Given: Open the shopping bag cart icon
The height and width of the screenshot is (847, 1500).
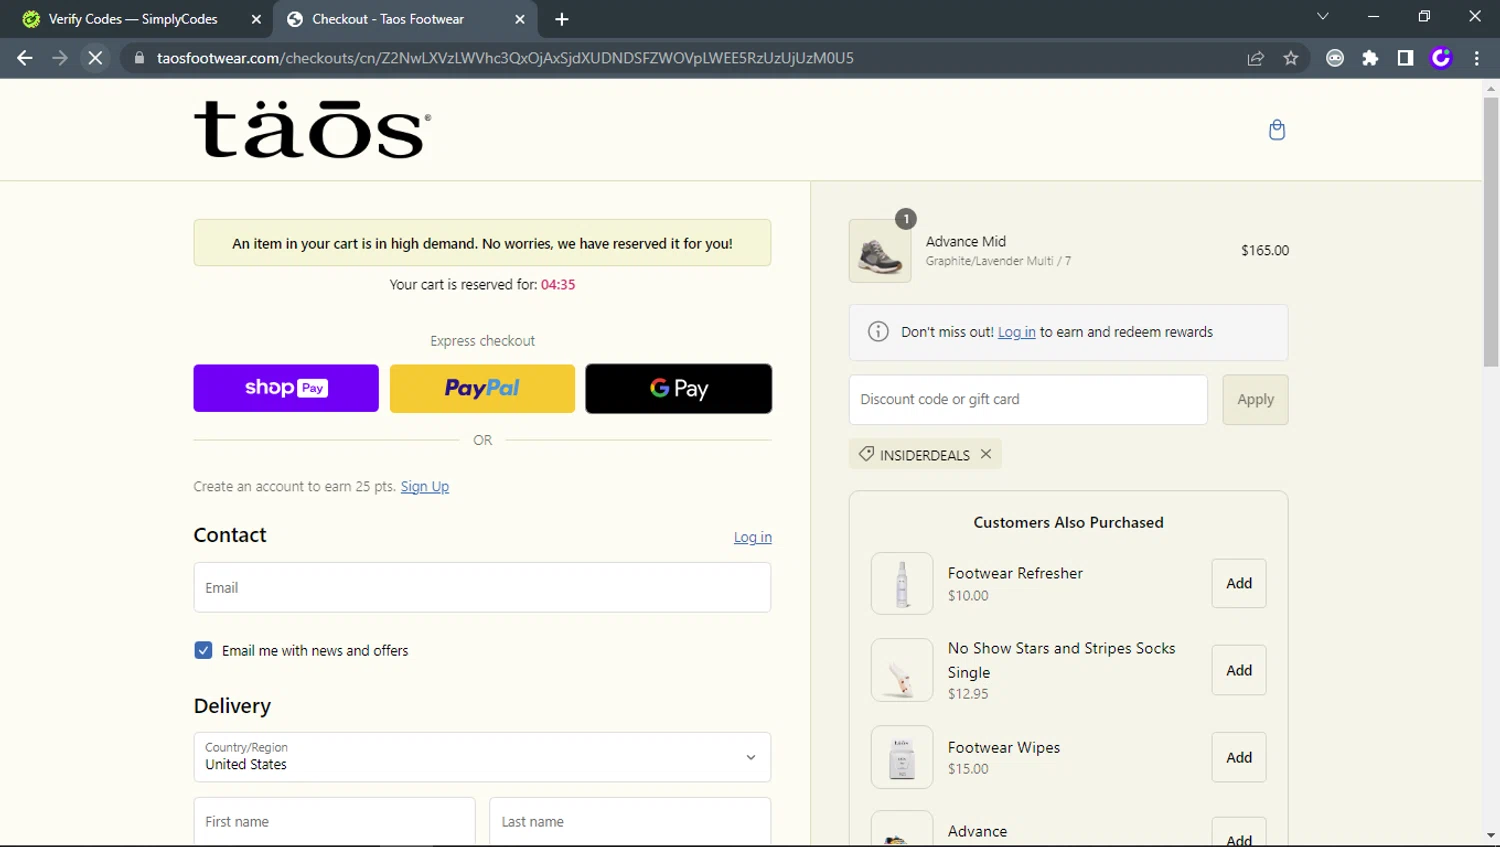Looking at the screenshot, I should point(1277,130).
